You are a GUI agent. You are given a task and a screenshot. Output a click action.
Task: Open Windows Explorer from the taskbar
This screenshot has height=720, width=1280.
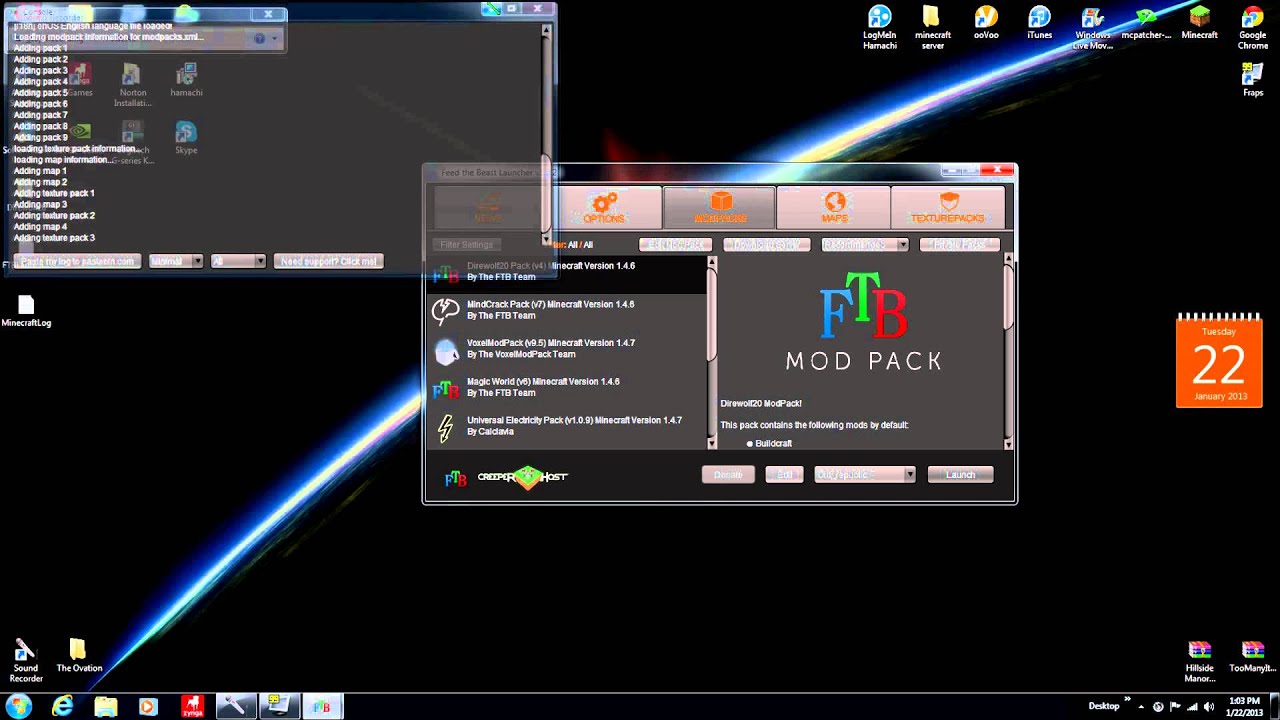coord(105,707)
